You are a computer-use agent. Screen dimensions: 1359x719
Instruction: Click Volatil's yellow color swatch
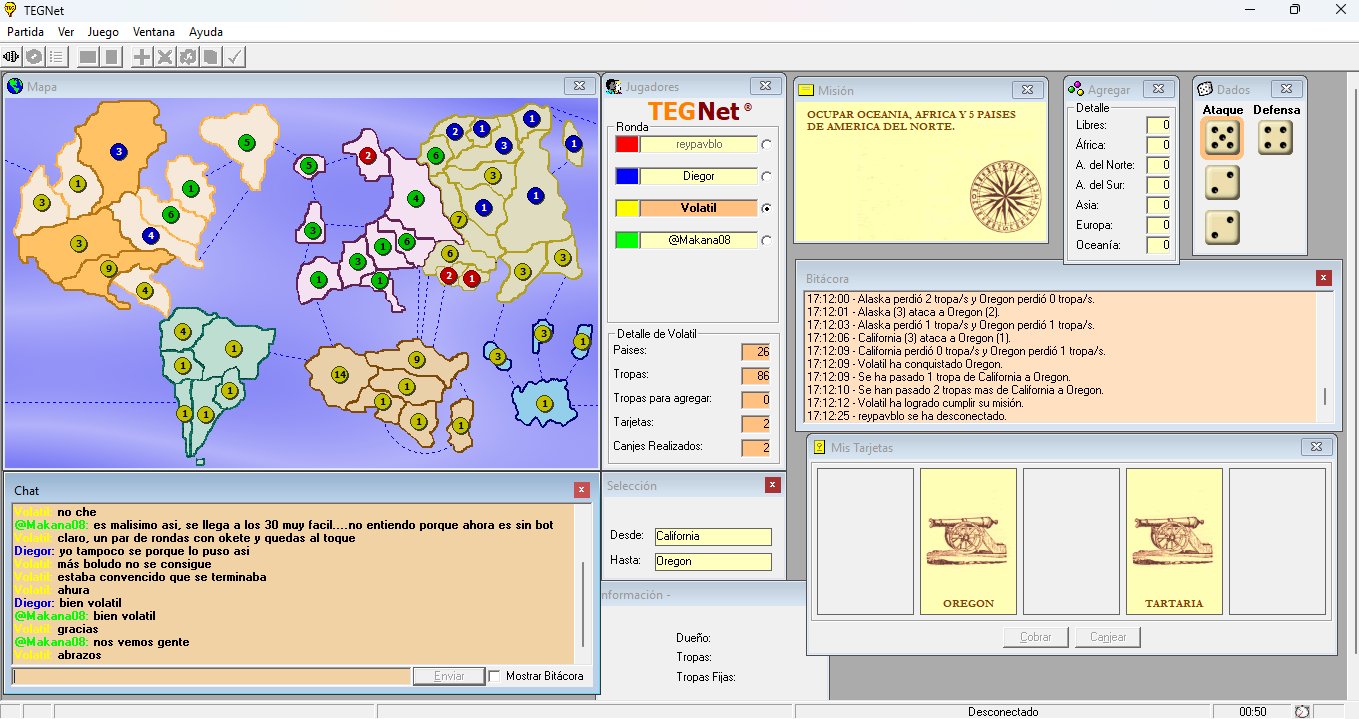tap(627, 208)
